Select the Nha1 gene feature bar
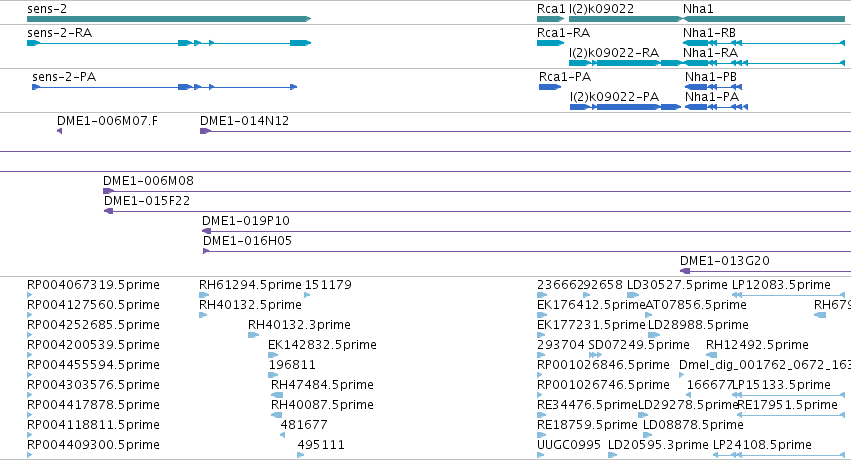 pos(764,19)
